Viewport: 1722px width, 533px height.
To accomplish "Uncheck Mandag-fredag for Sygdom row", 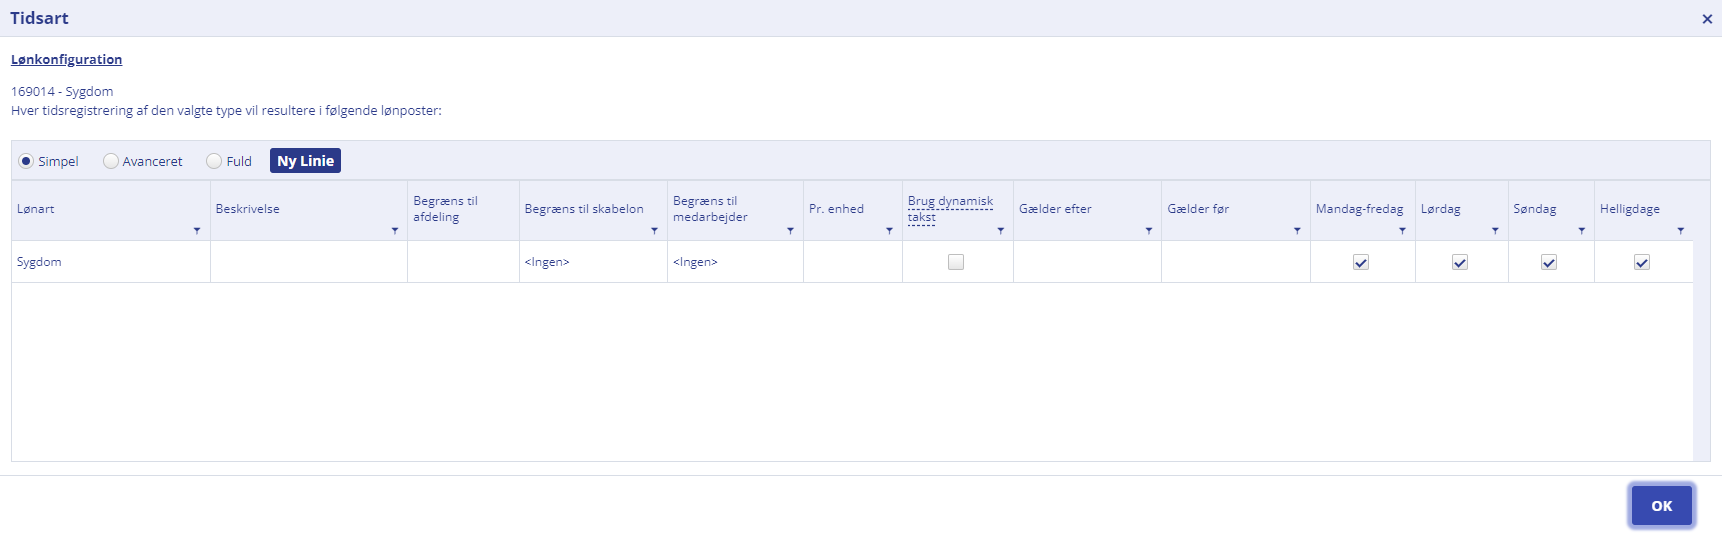I will point(1361,262).
